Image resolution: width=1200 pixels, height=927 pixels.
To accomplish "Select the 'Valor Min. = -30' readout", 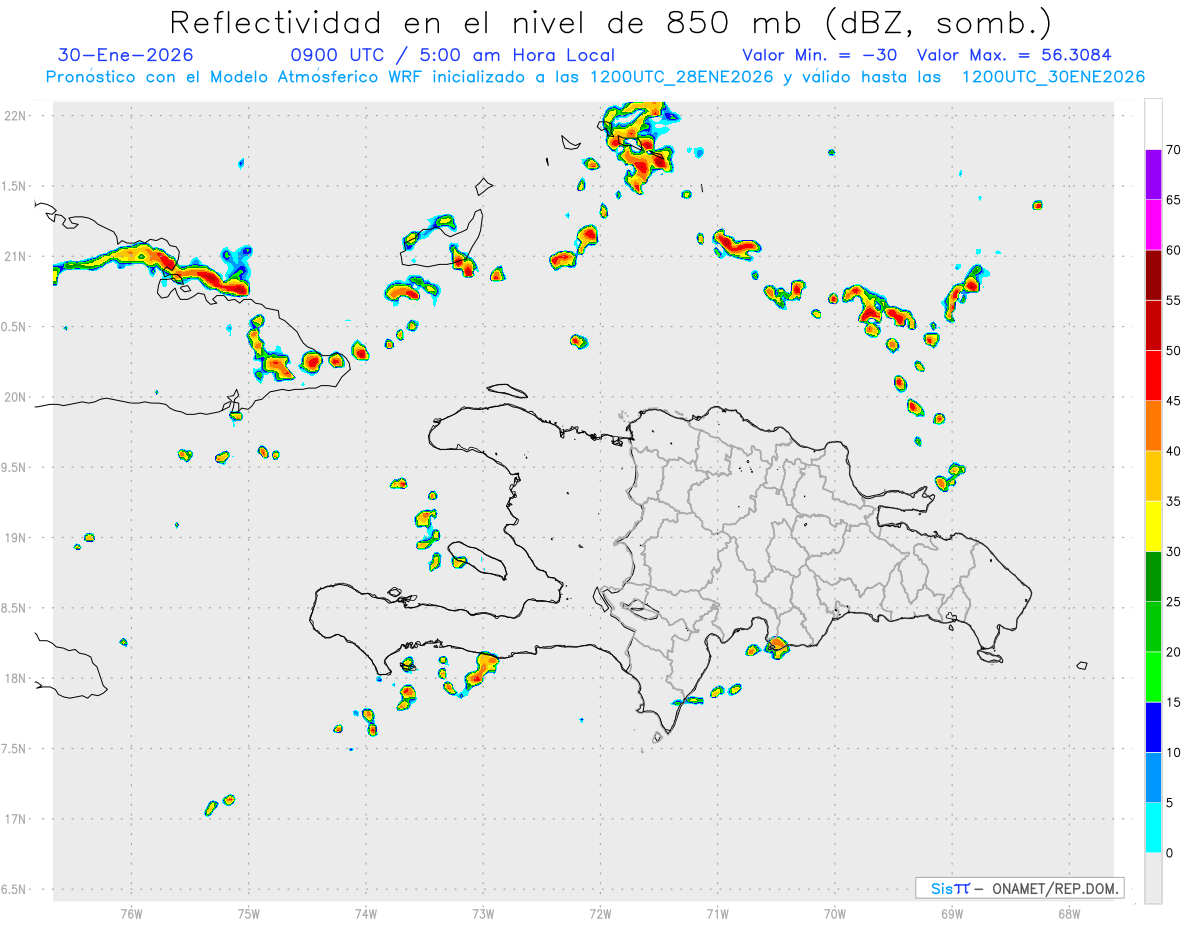I will click(819, 55).
